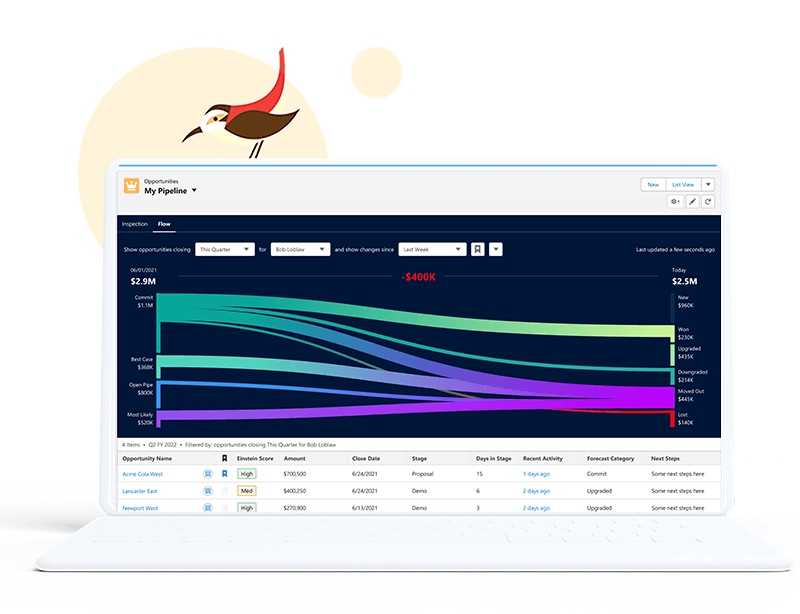Click the pencil edit icon
Viewport: 800px width, 614px height.
point(692,202)
